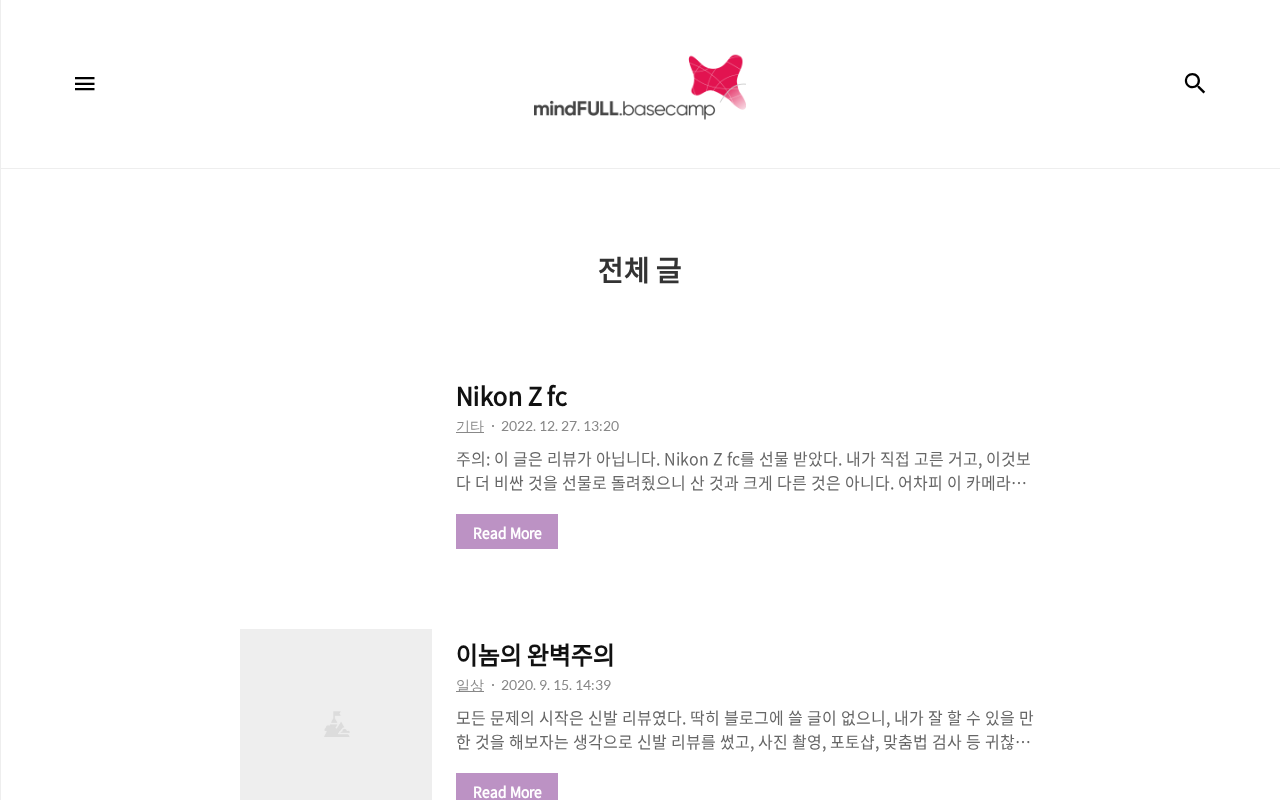This screenshot has height=800, width=1280.
Task: Click the mindFULL.basecamp wordmark text
Action: tap(624, 108)
